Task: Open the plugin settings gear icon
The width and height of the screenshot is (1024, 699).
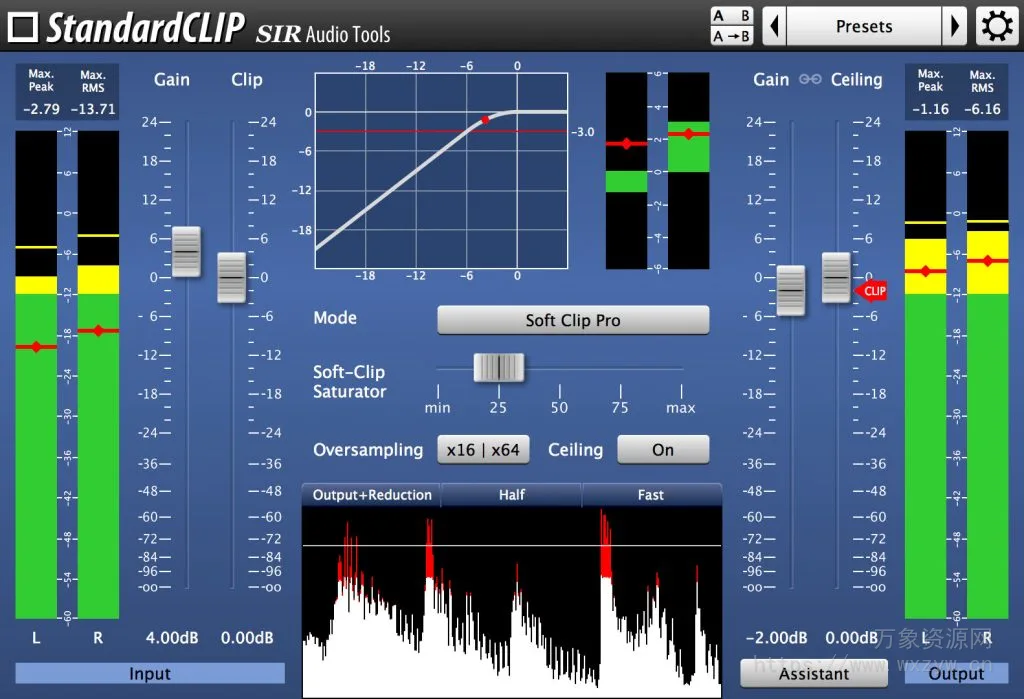Action: click(996, 26)
